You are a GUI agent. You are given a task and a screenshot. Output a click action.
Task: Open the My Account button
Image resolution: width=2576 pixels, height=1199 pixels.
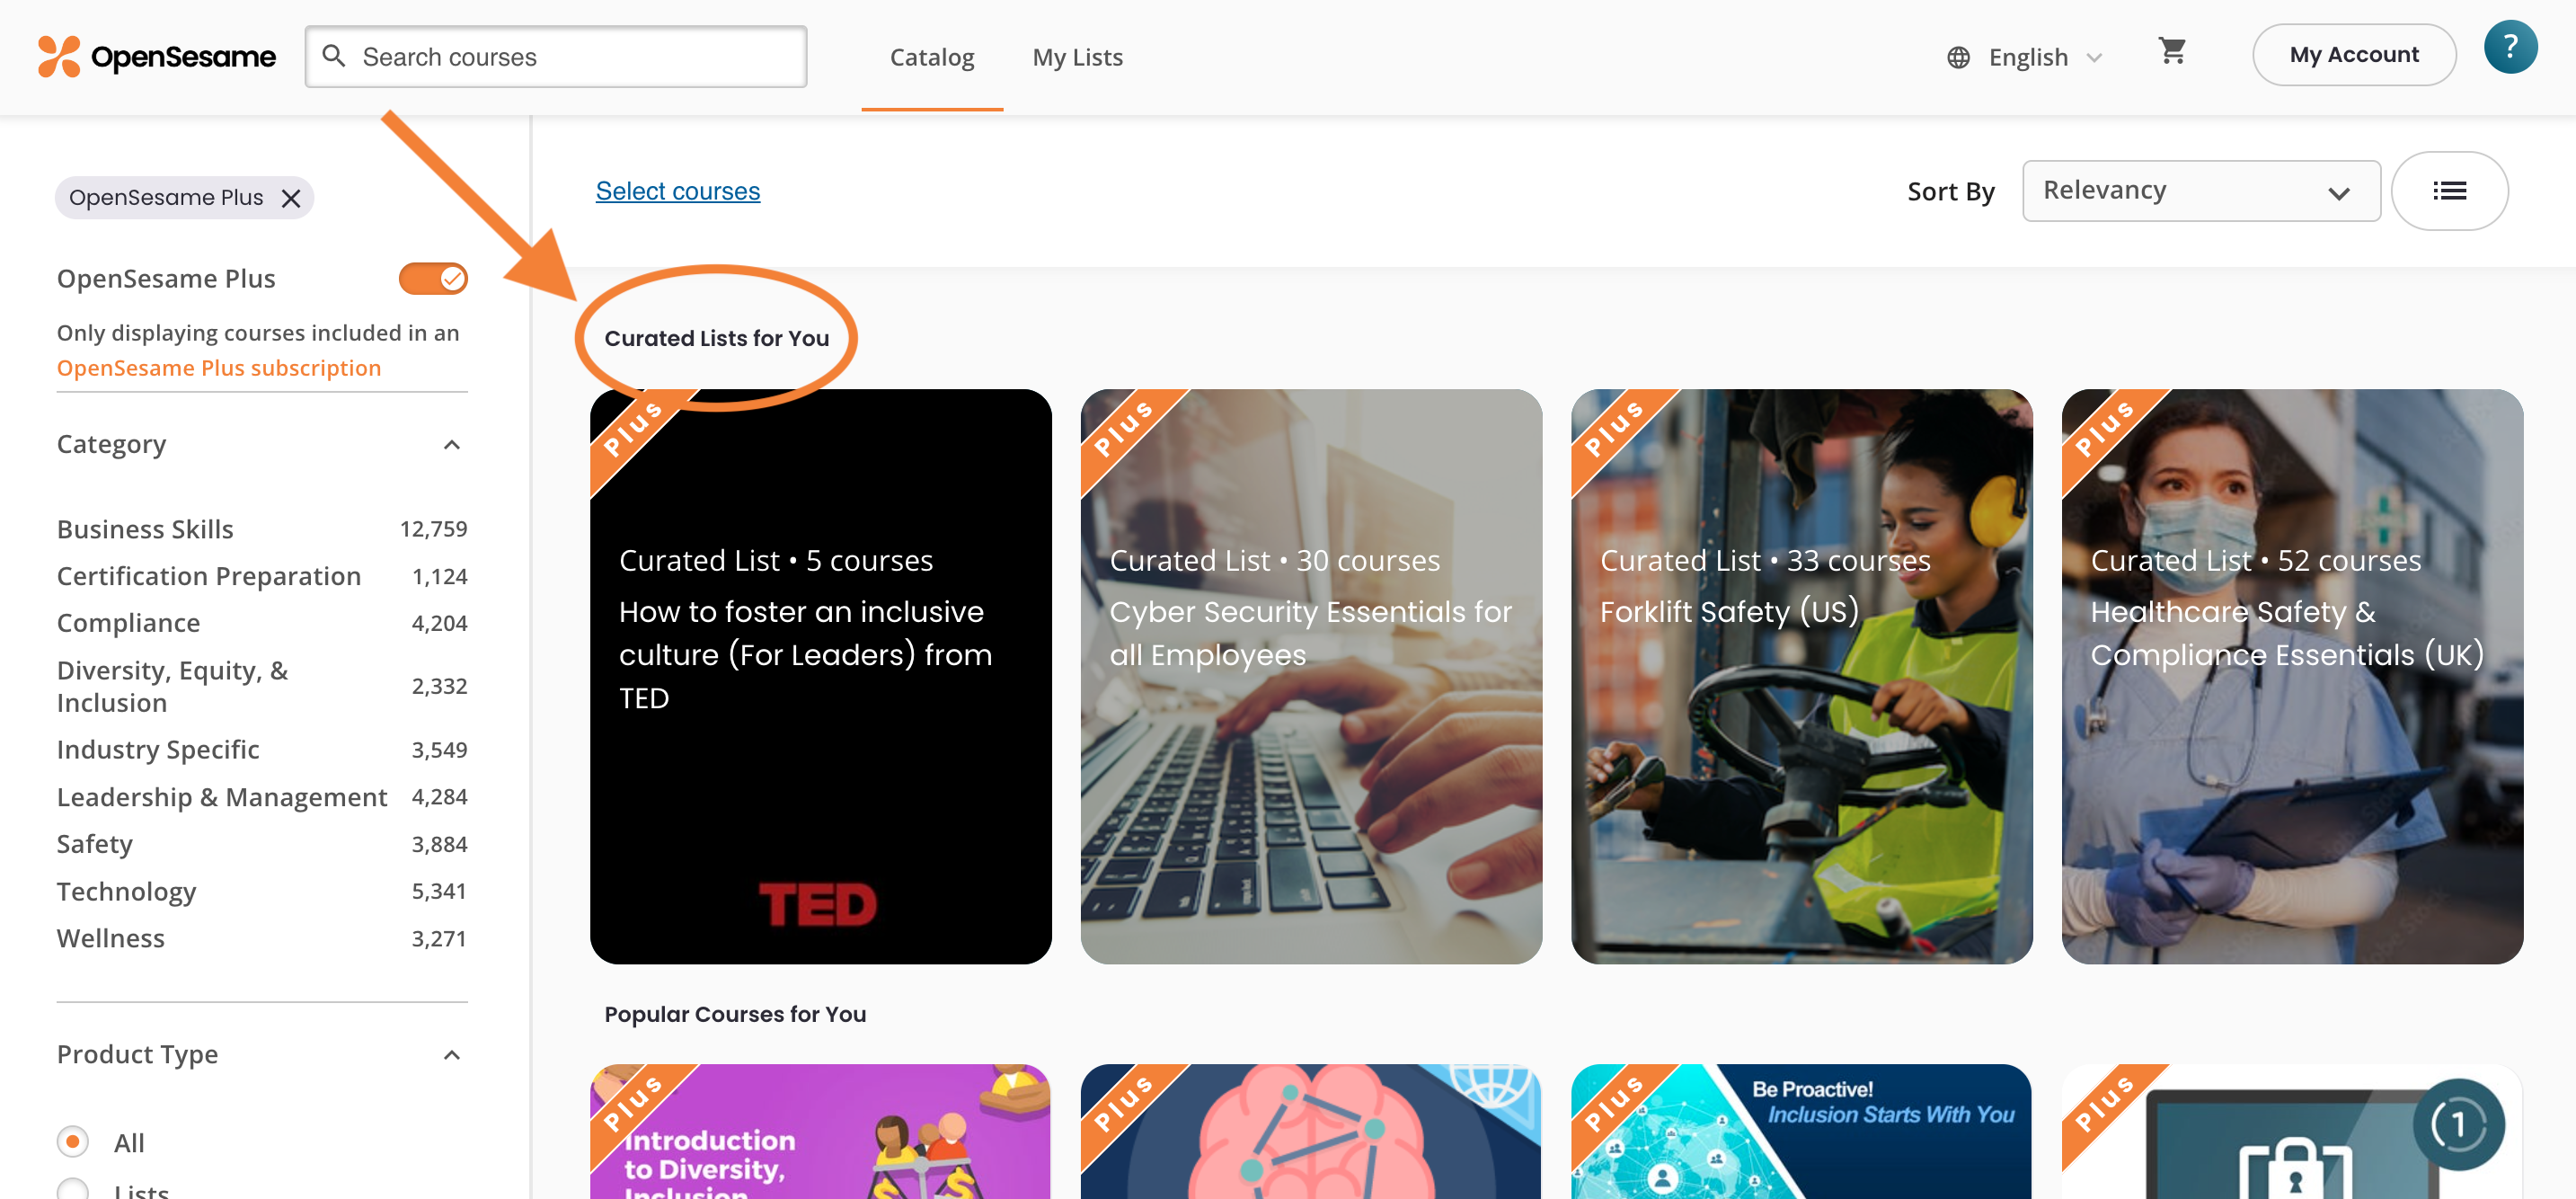2353,55
